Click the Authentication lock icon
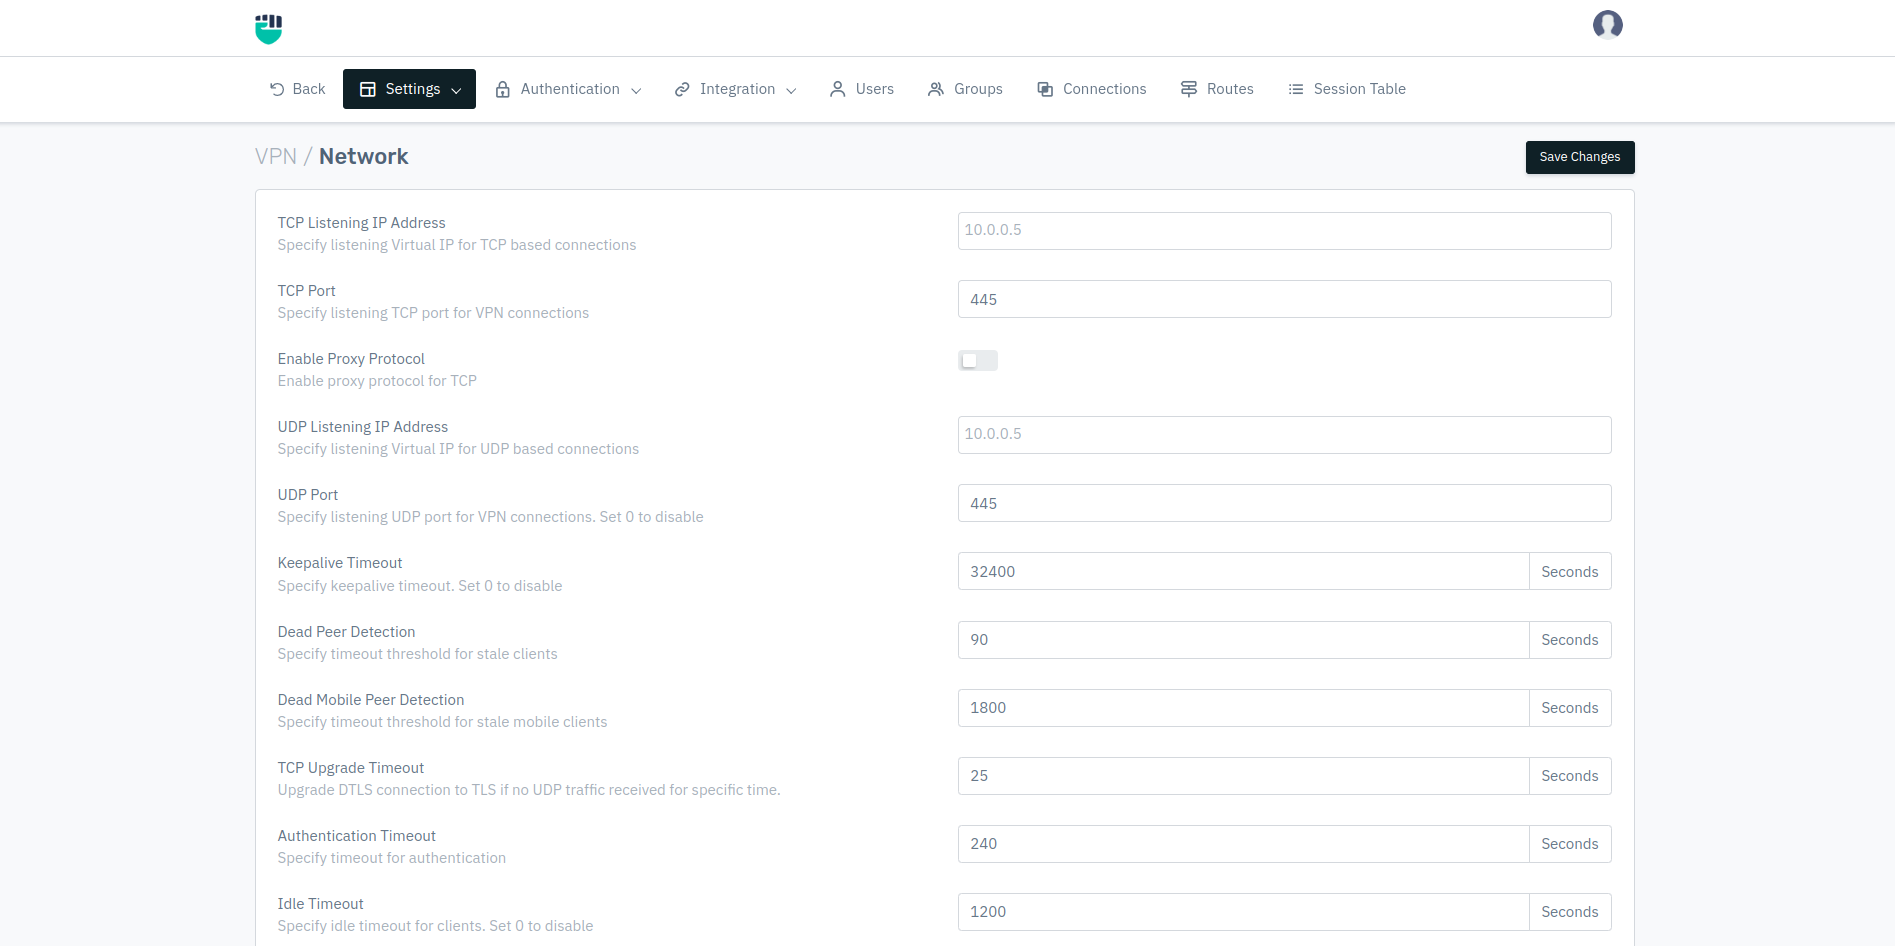Image resolution: width=1895 pixels, height=946 pixels. (x=503, y=89)
